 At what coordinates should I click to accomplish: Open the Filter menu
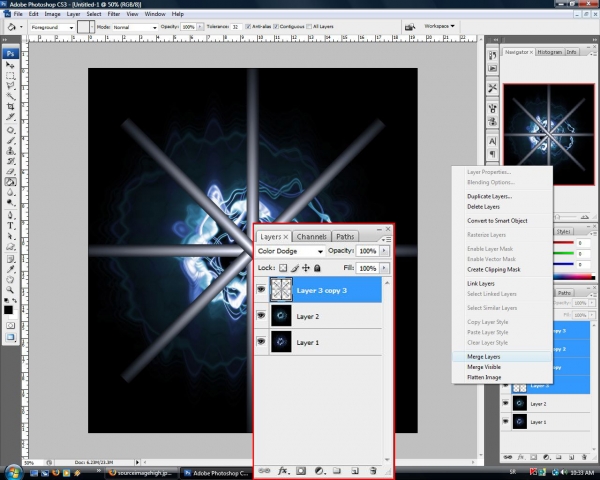click(114, 14)
